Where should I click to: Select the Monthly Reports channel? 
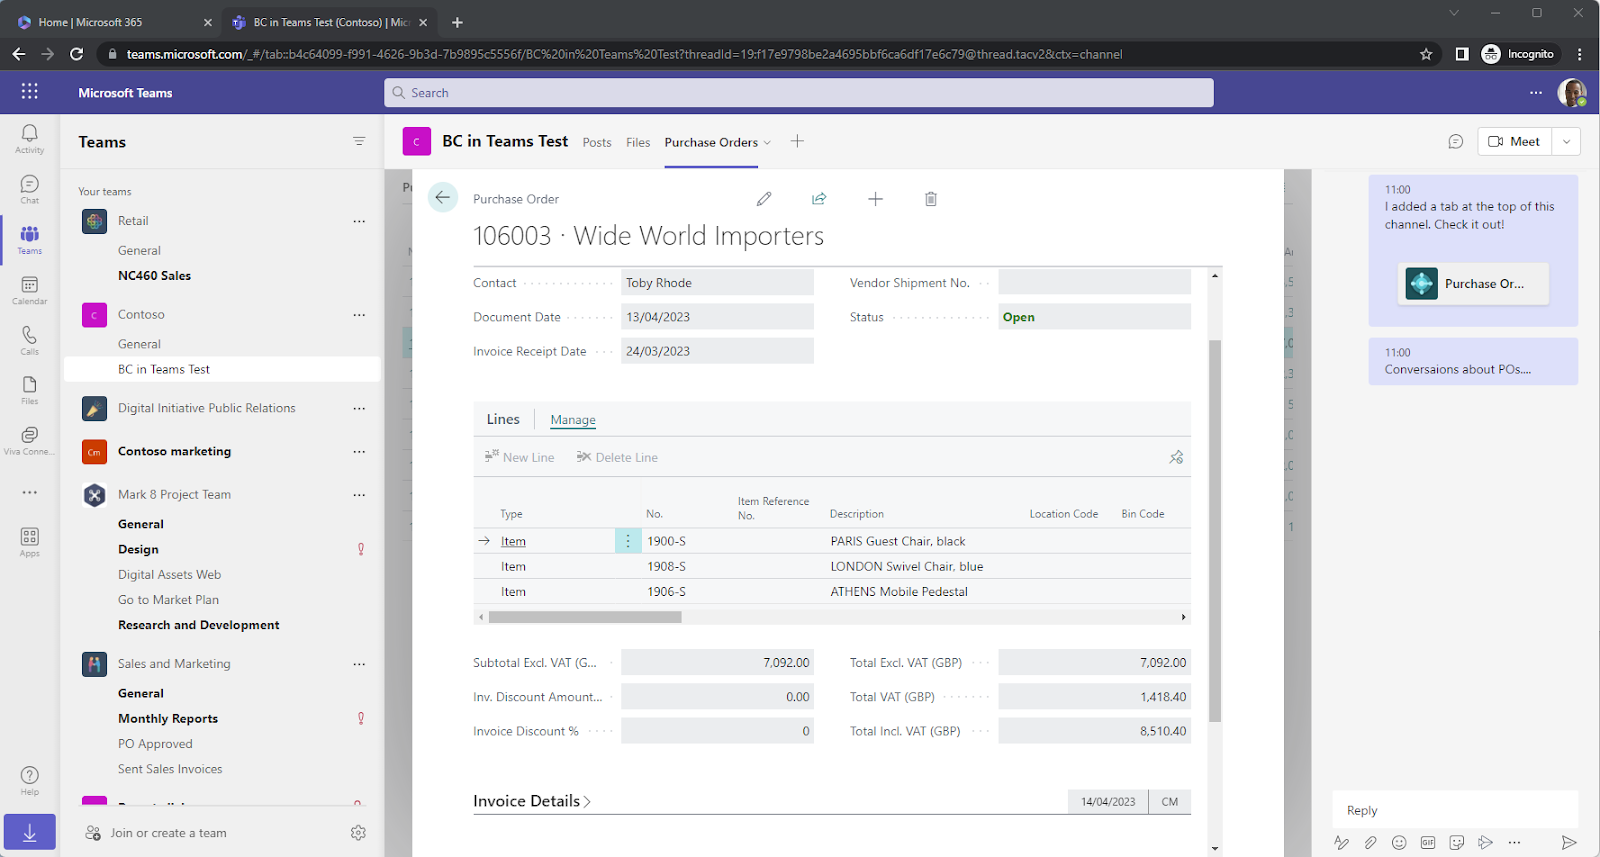(x=168, y=719)
